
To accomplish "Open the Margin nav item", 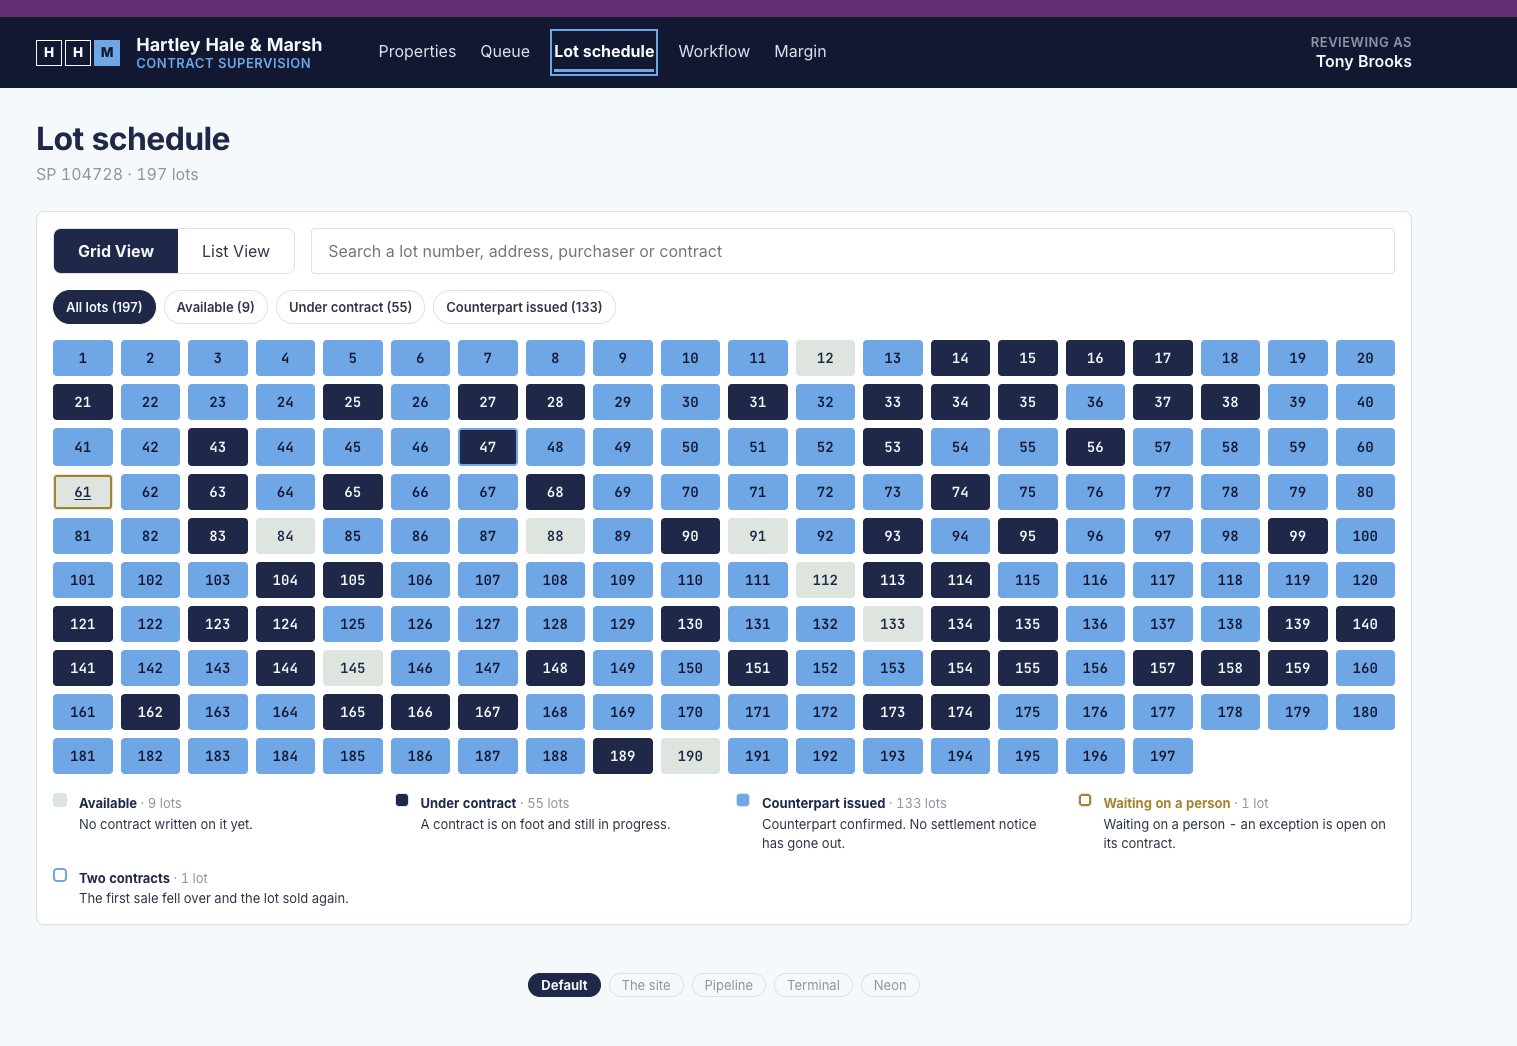I will click(800, 52).
